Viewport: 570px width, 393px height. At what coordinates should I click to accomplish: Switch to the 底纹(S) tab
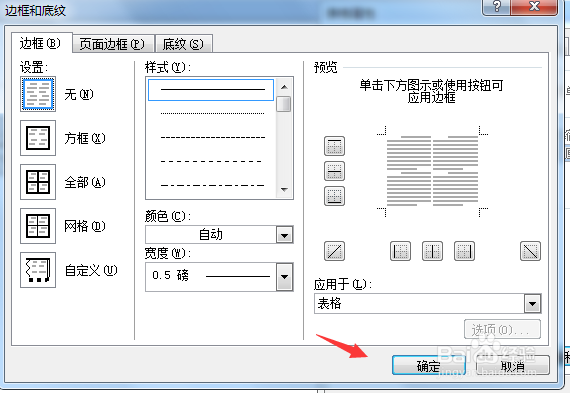183,44
